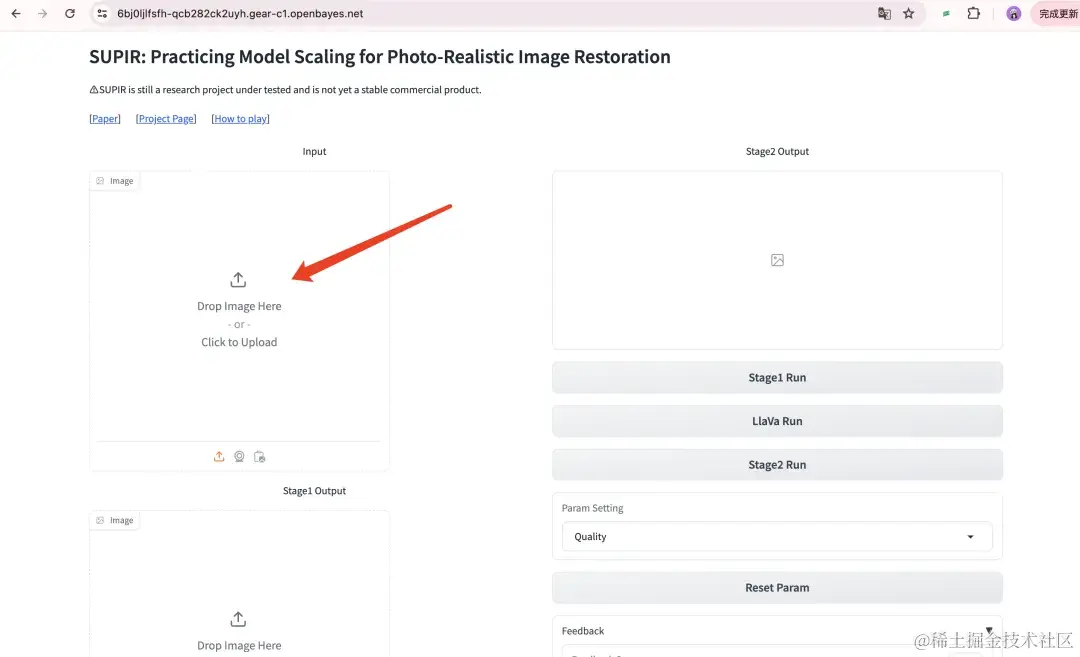Open the Paper link

105,118
